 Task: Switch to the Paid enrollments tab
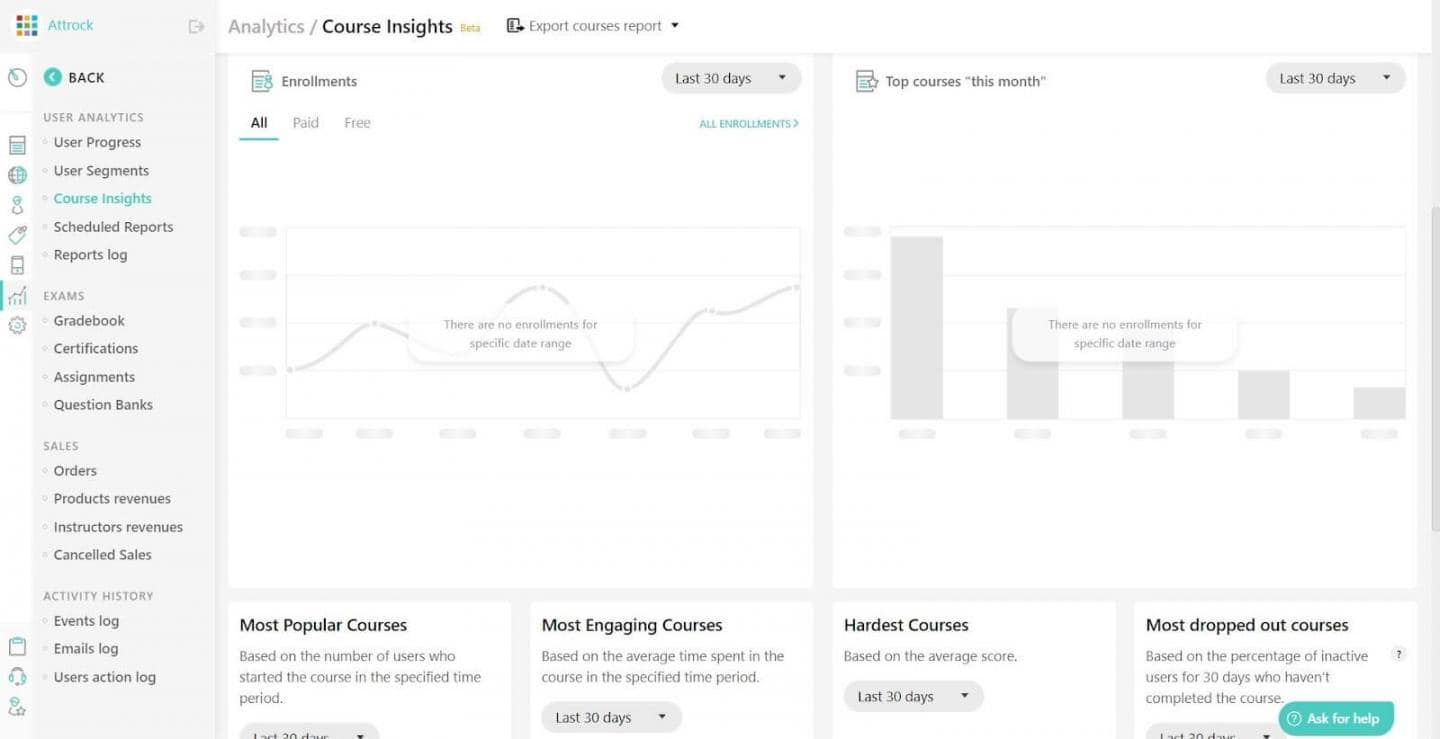point(306,123)
